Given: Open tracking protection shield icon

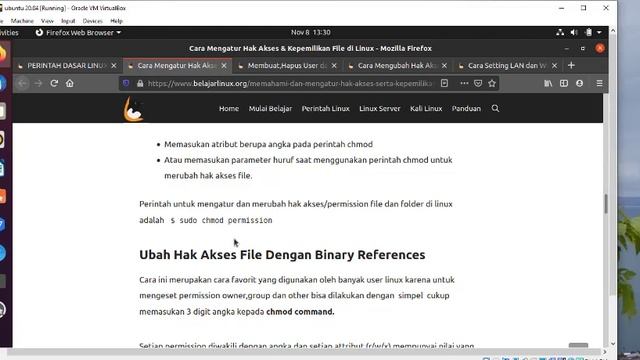Looking at the screenshot, I should coord(126,83).
